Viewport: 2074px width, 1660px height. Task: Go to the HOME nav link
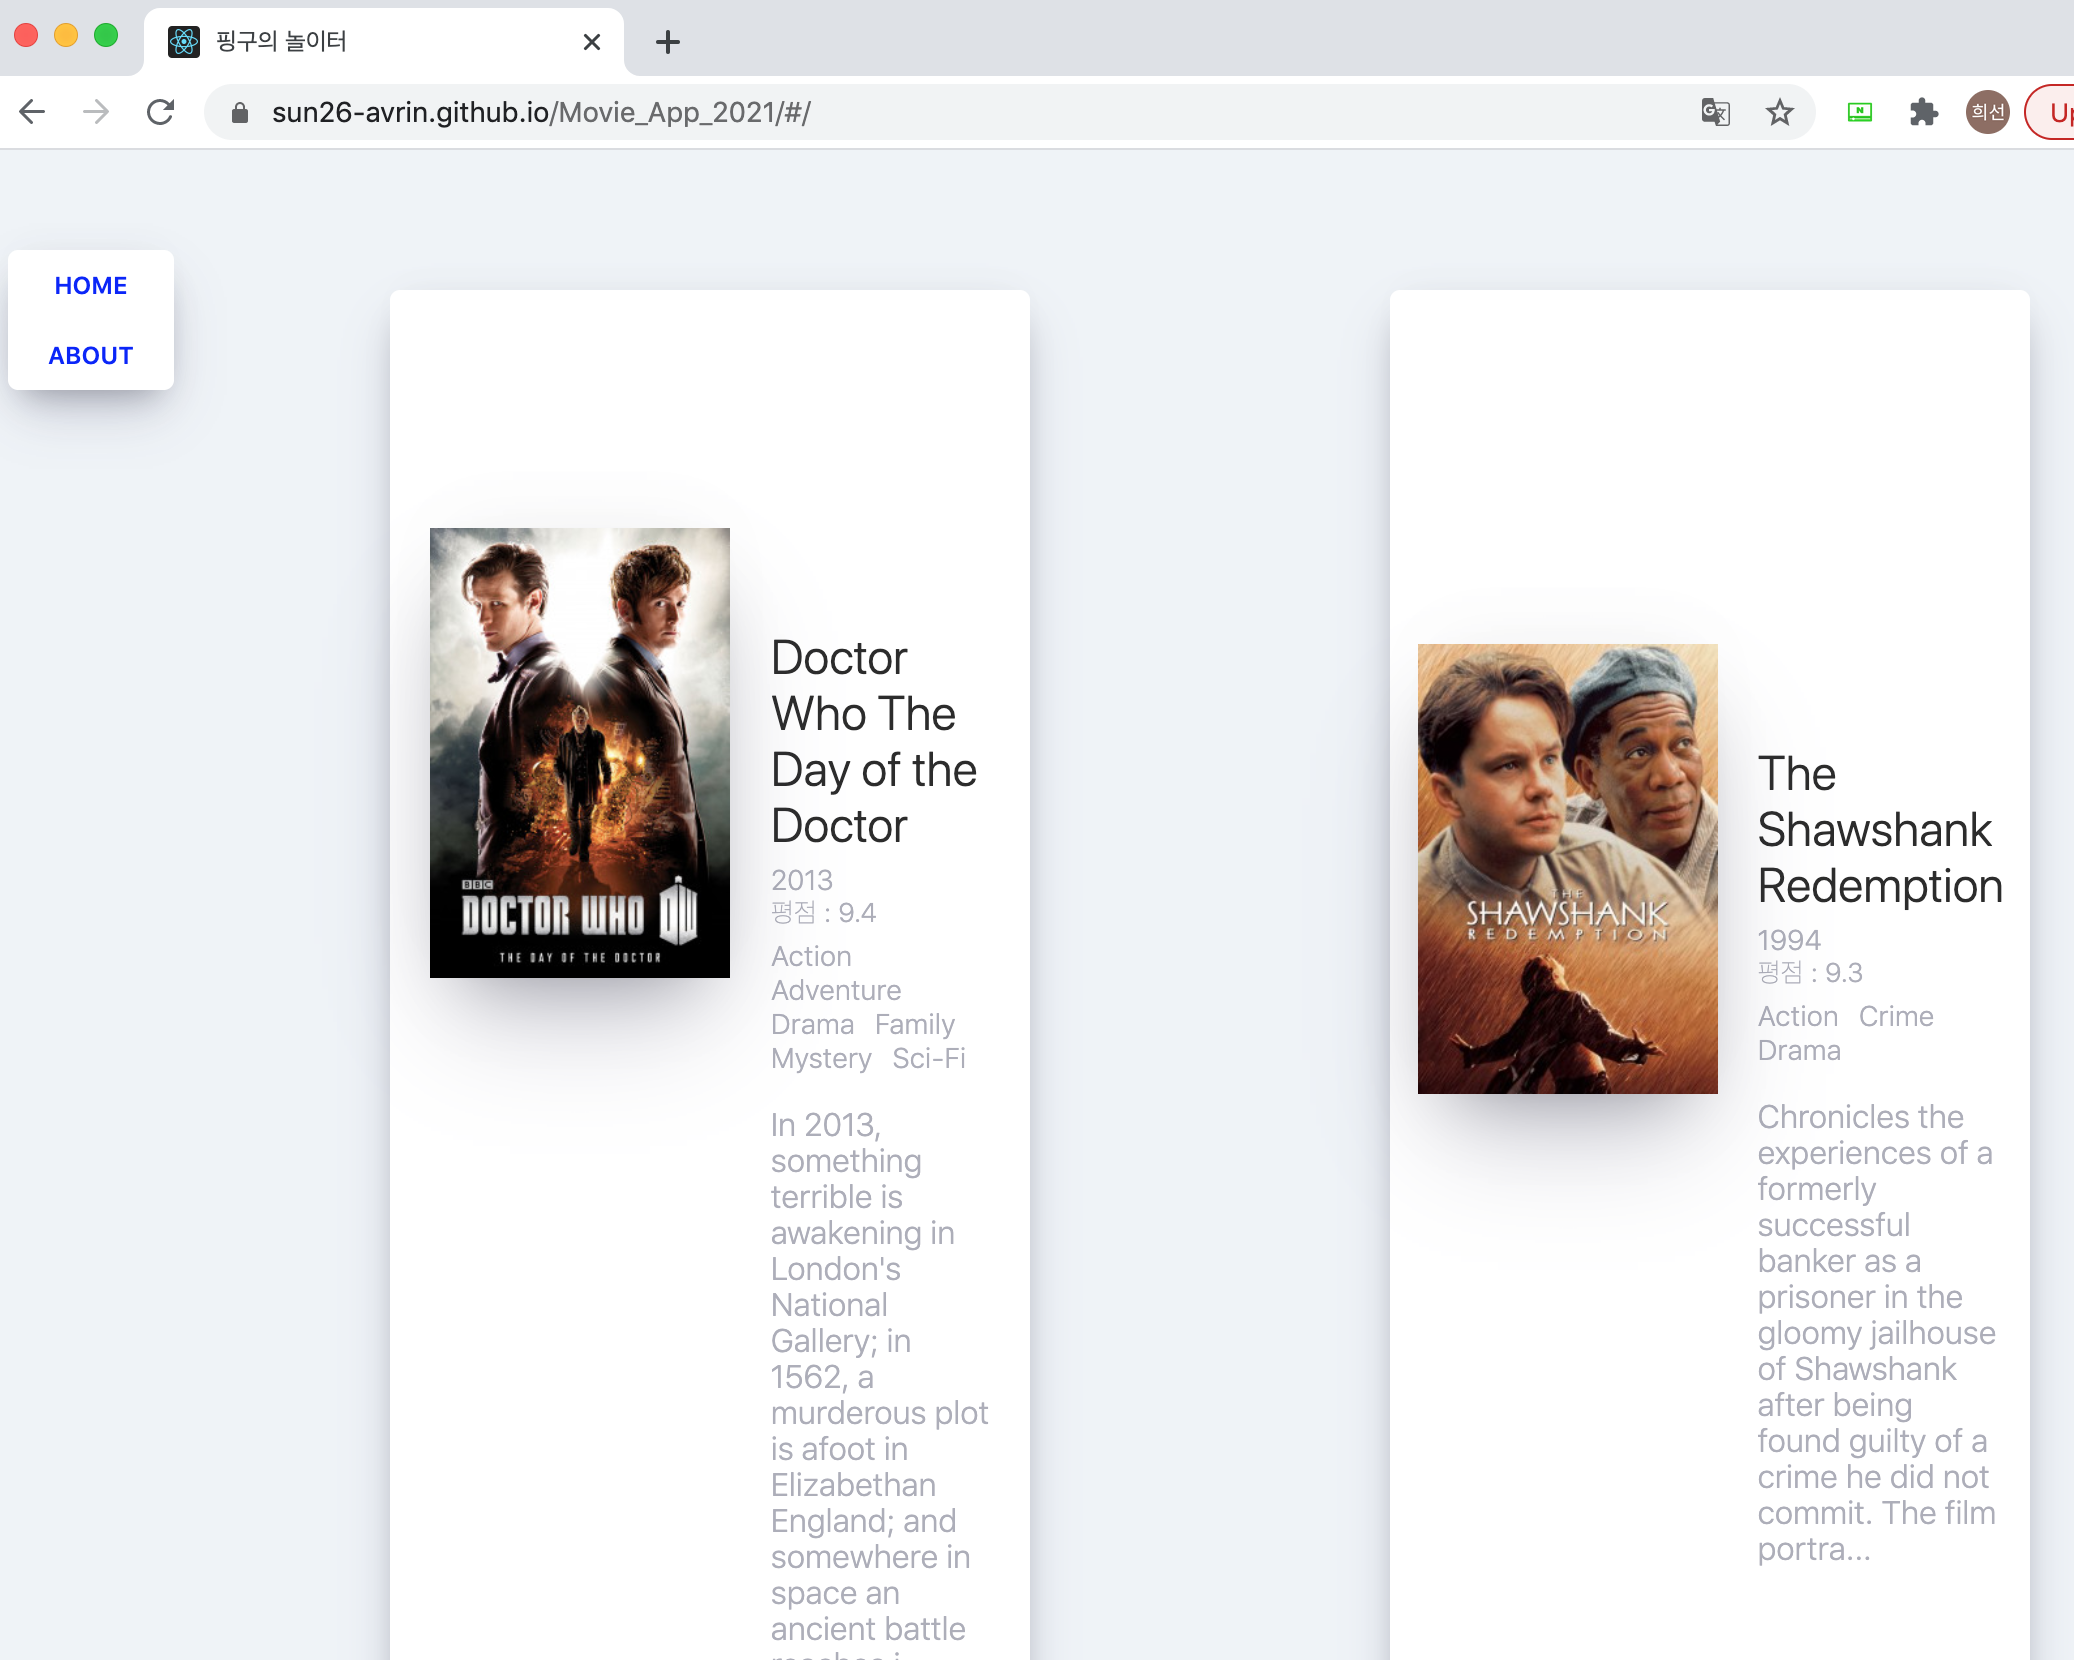(91, 286)
